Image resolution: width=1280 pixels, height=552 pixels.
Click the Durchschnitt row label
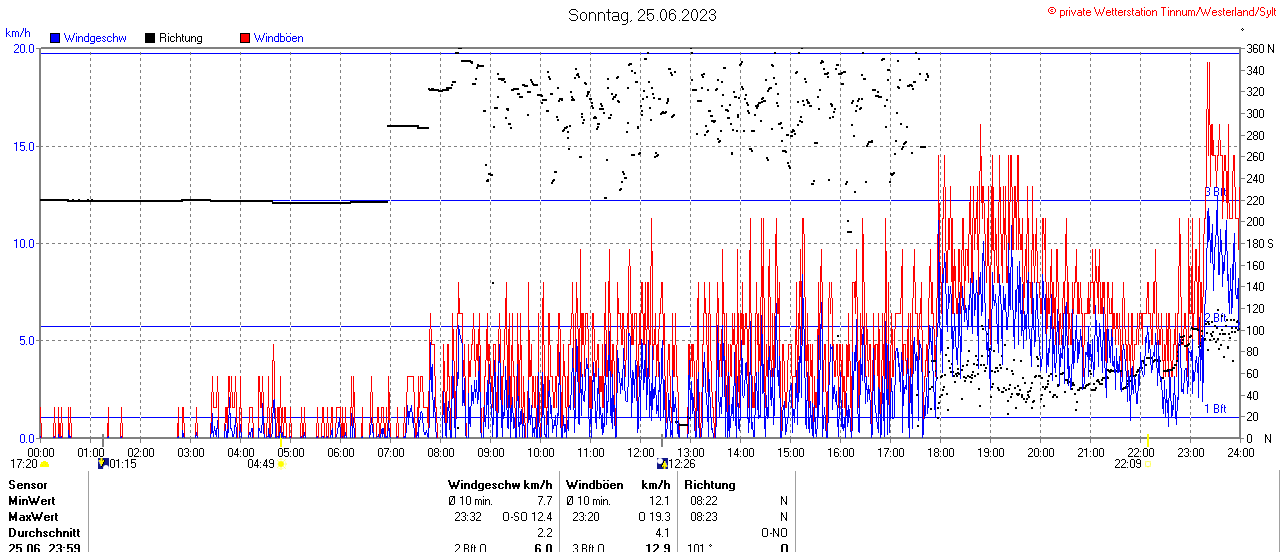44,533
